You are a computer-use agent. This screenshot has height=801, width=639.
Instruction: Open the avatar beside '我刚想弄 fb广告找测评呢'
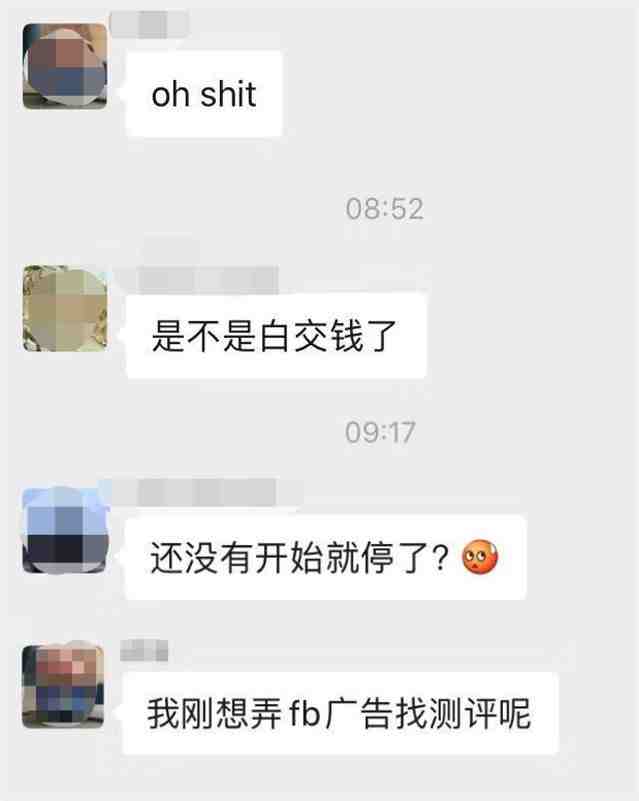click(x=64, y=686)
